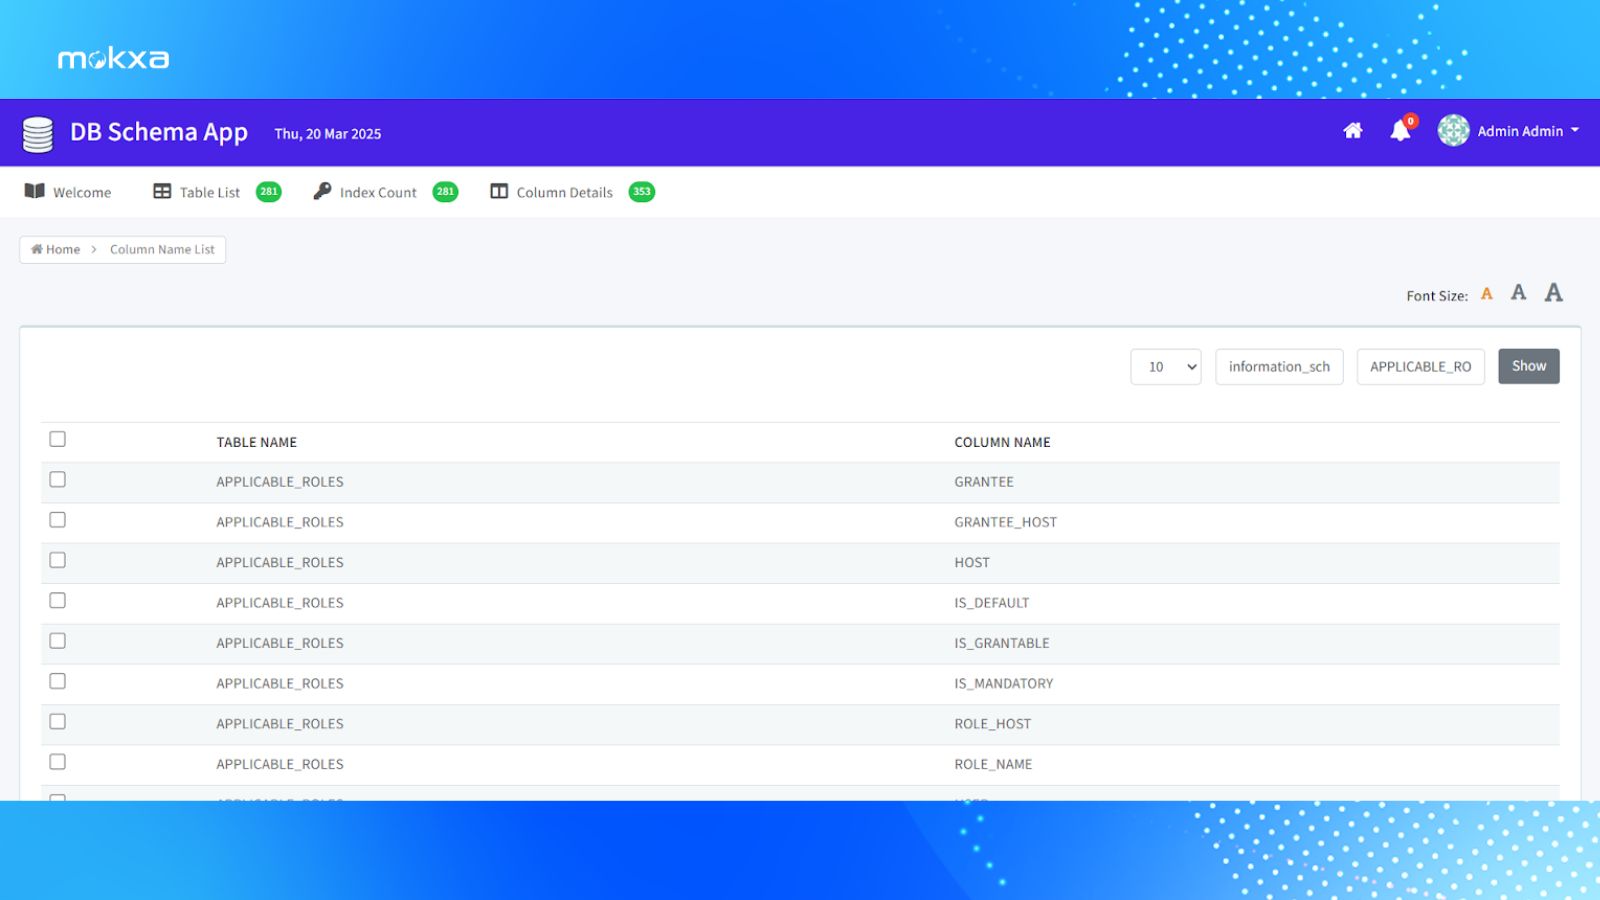The height and width of the screenshot is (900, 1600).
Task: Check the IS_DEFAULT row checkbox
Action: [58, 601]
